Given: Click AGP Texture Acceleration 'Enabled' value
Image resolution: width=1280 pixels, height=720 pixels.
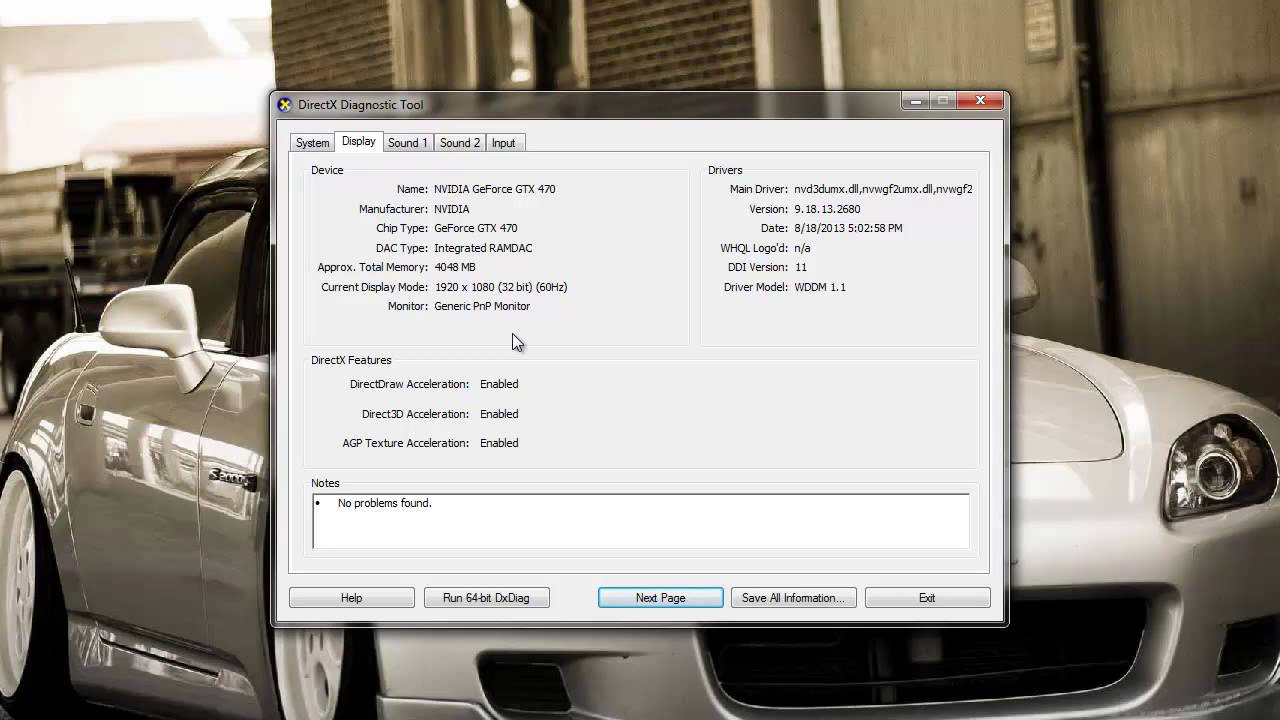Looking at the screenshot, I should 498,443.
